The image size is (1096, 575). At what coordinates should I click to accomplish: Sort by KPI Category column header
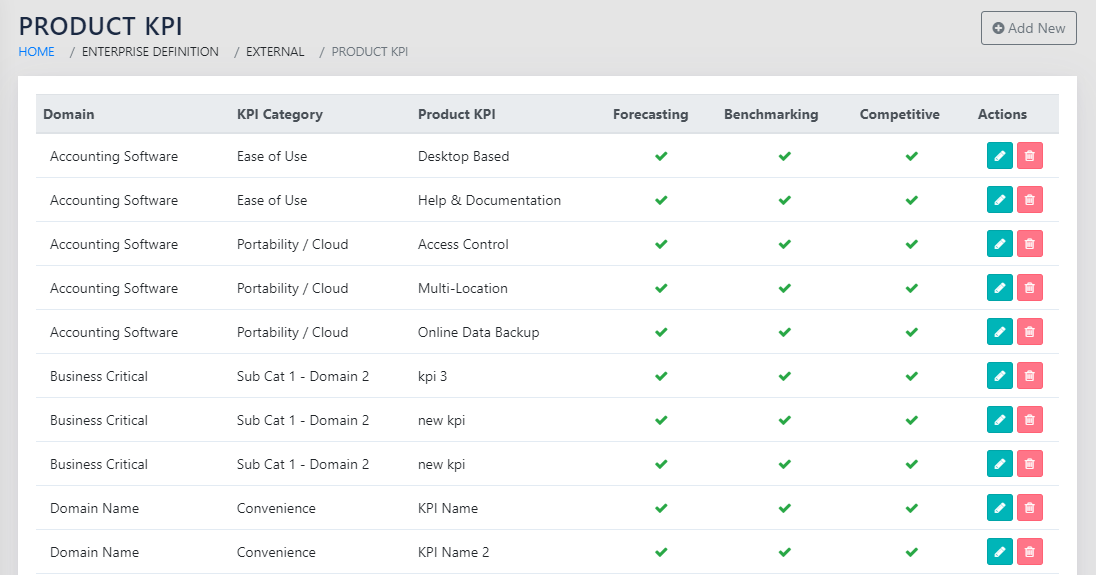[x=279, y=114]
